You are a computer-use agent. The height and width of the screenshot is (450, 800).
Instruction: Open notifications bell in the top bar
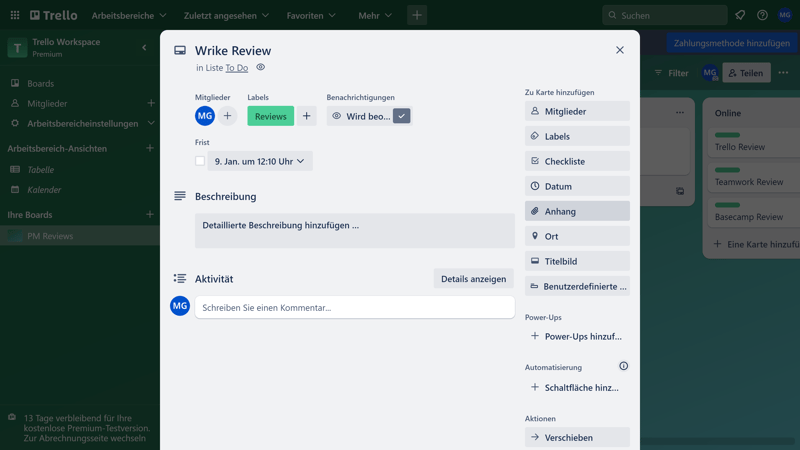740,15
